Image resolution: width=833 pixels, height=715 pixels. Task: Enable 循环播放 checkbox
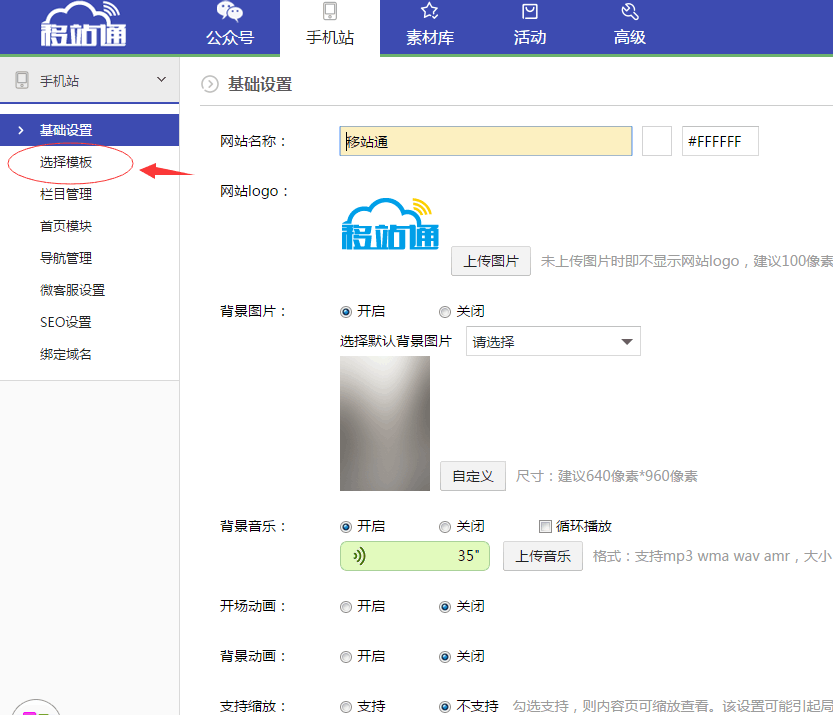(545, 527)
